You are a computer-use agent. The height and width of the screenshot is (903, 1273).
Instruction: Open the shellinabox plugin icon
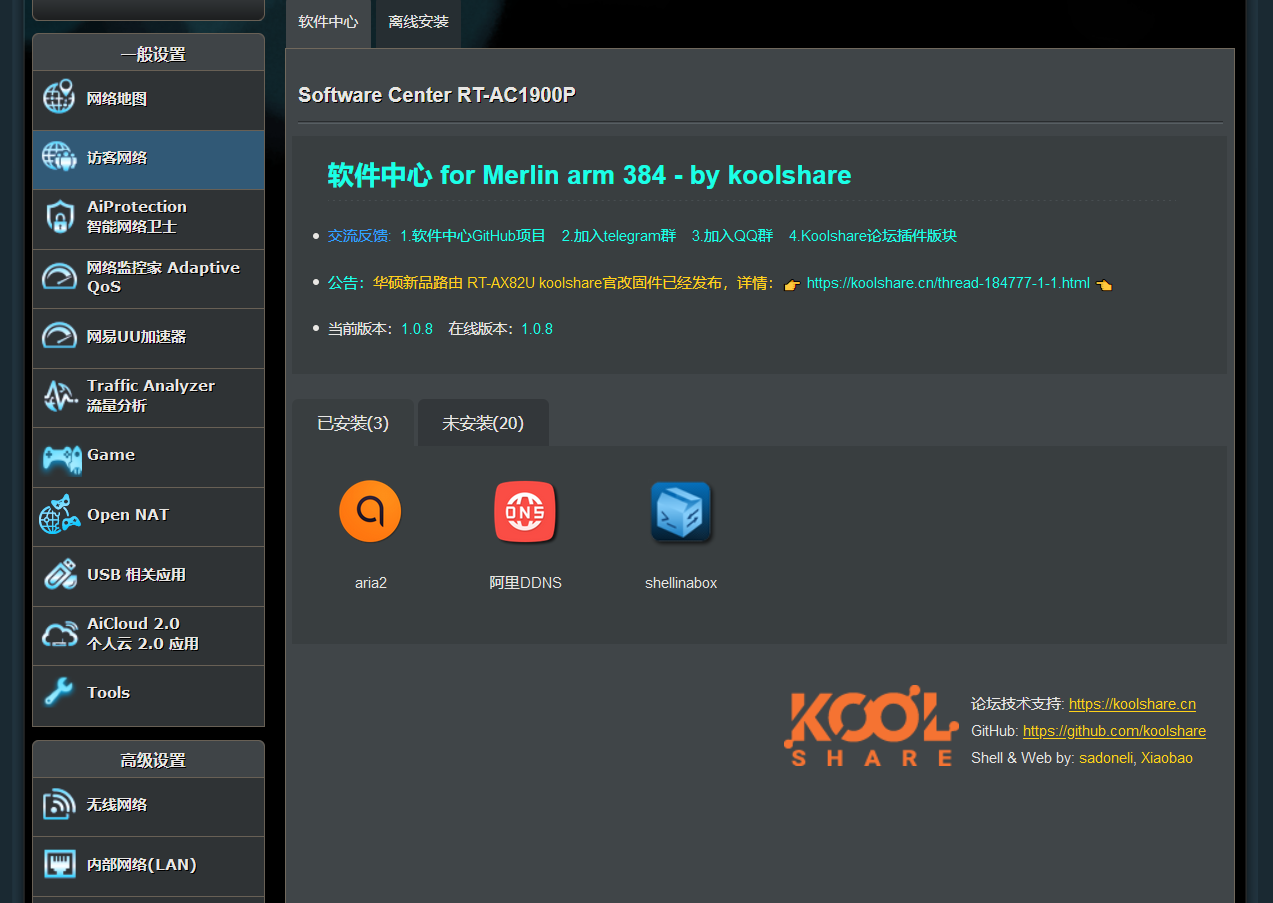681,512
